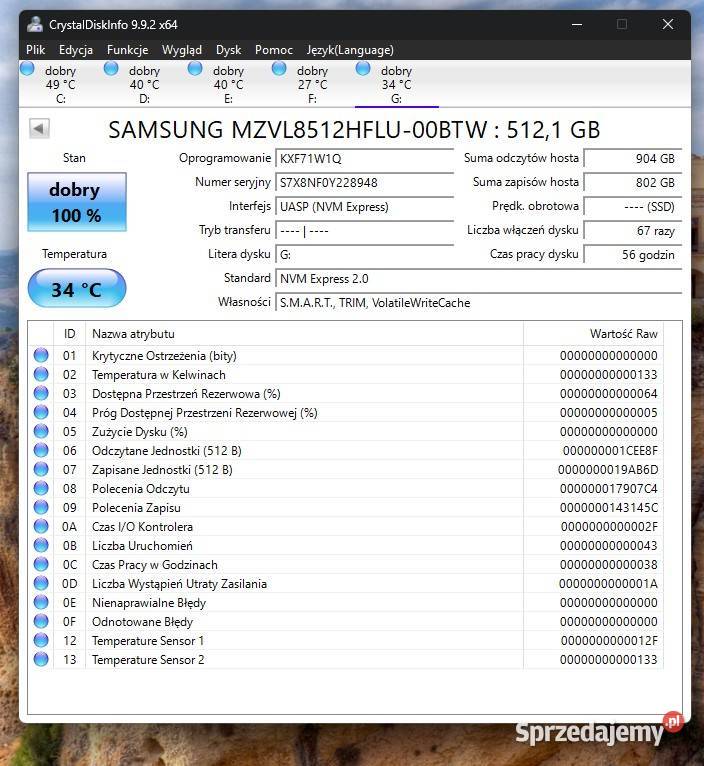Viewport: 704px width, 766px height.
Task: Select the Polecenia Odczytu attribute name
Action: (141, 489)
